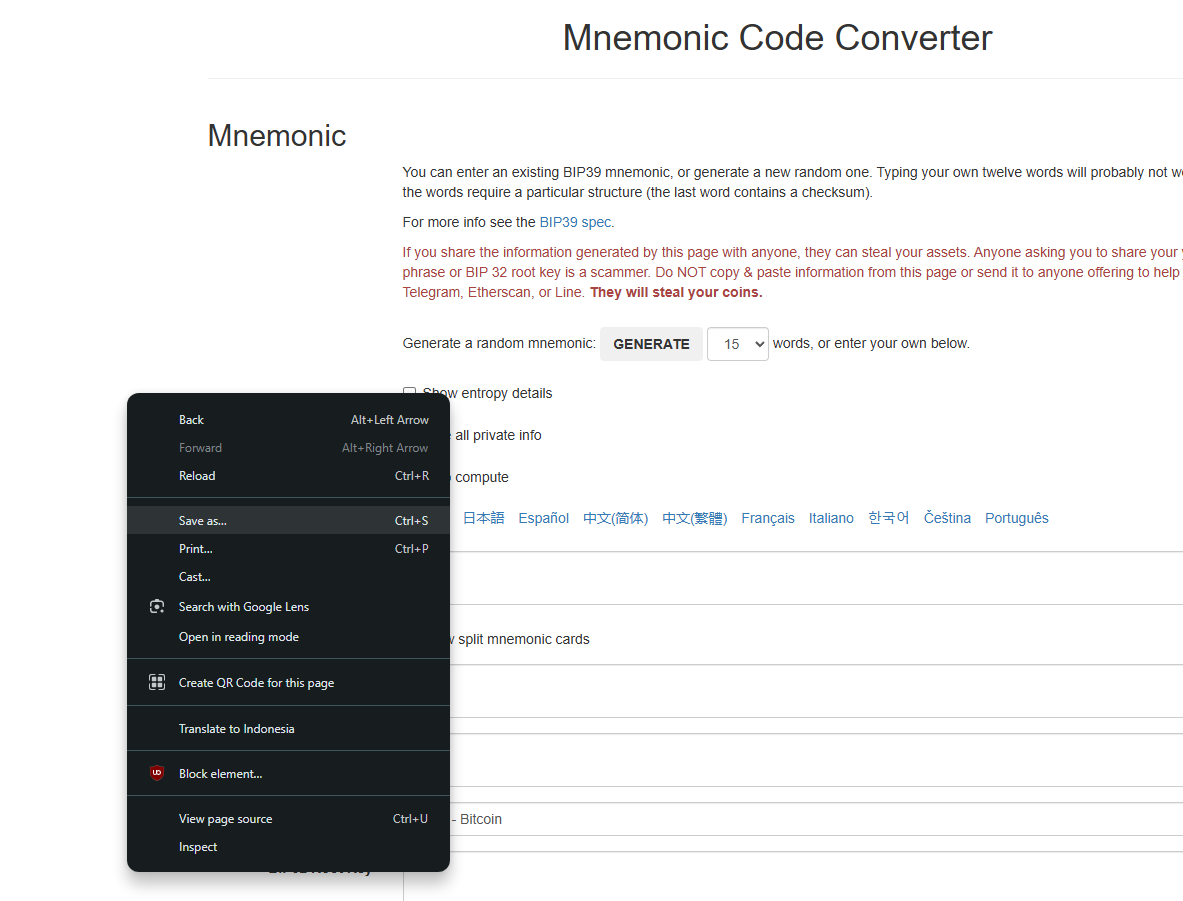Select Block element... entry
The height and width of the screenshot is (901, 1183).
click(288, 773)
